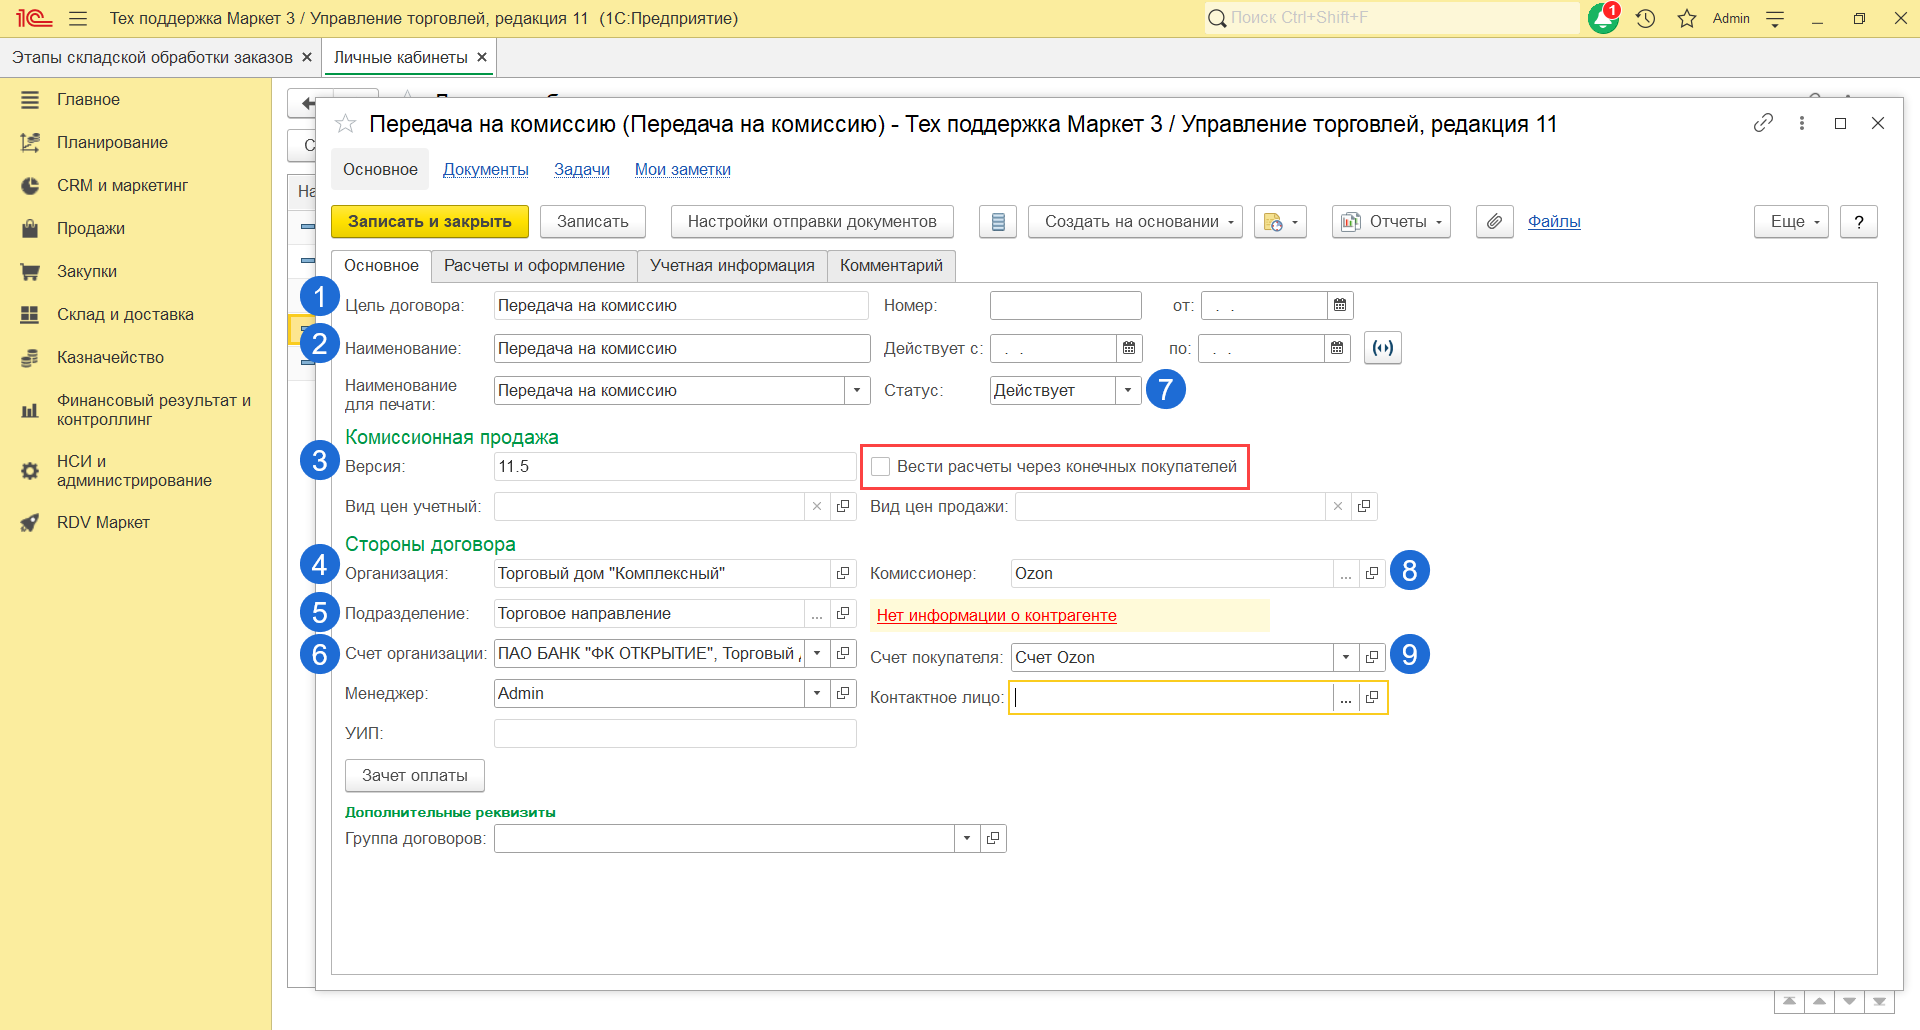The image size is (1920, 1030).
Task: Clear the 'Вид цен учетный' field
Action: coord(817,507)
